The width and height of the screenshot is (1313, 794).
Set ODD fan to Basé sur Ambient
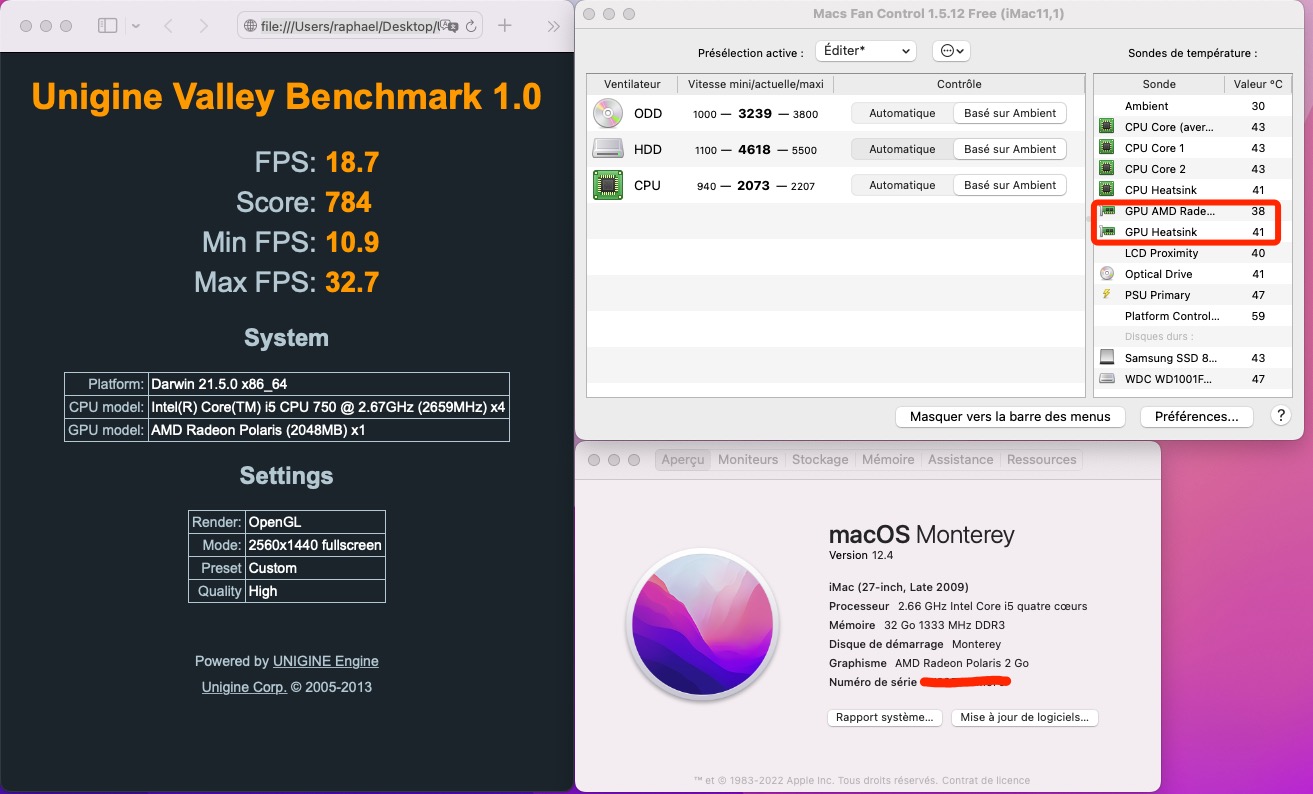pyautogui.click(x=1010, y=113)
